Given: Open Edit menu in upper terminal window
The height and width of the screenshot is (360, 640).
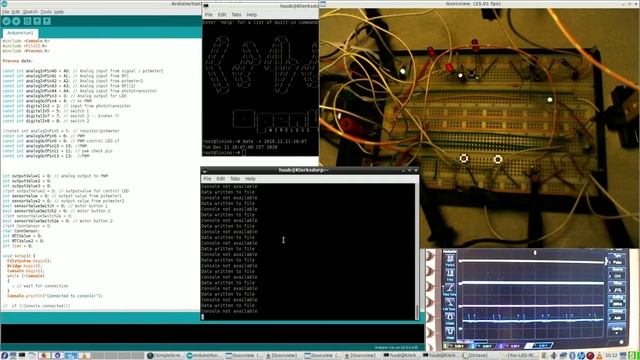Looking at the screenshot, I should click(x=222, y=14).
